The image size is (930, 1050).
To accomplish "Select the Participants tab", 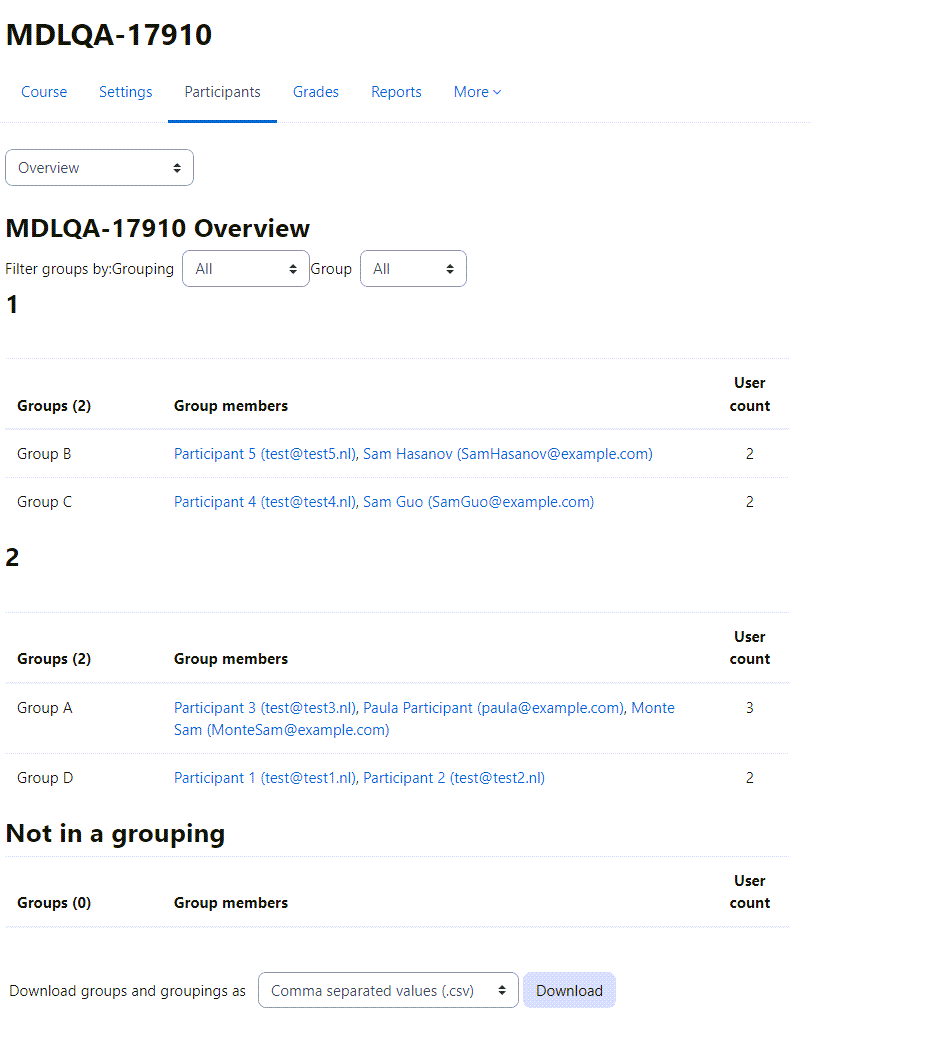I will tap(222, 92).
